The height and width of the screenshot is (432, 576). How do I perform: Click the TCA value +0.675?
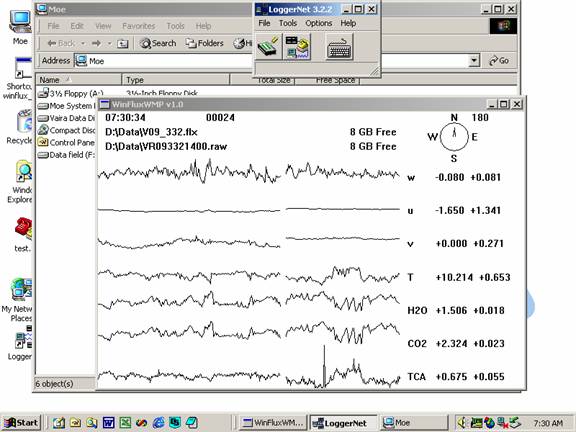coord(451,377)
